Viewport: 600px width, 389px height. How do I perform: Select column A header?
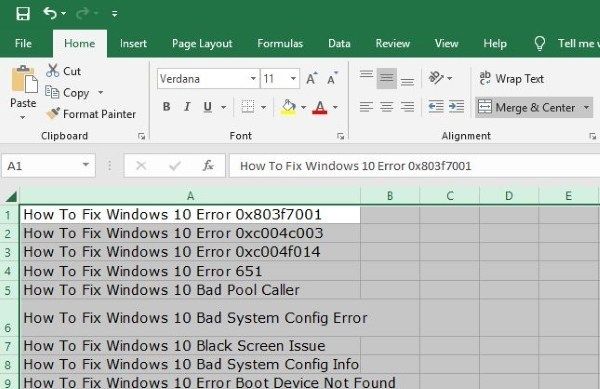190,196
